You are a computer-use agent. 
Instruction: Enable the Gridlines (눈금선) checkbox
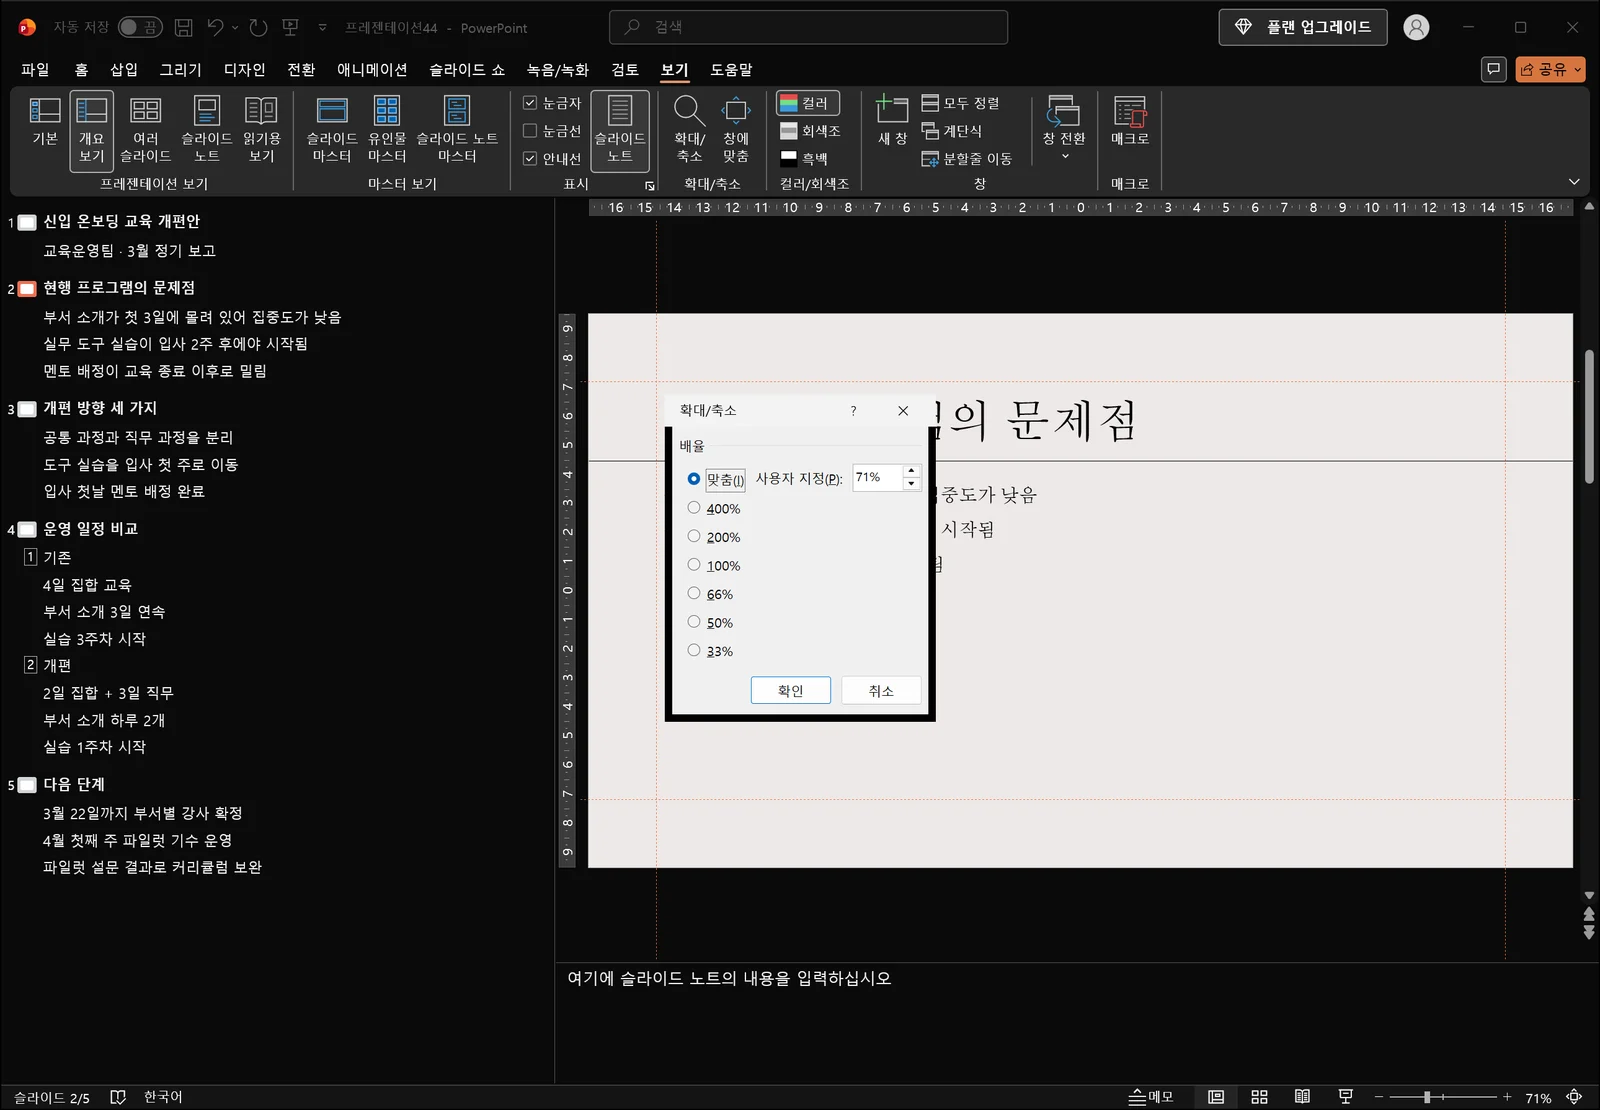[x=552, y=131]
